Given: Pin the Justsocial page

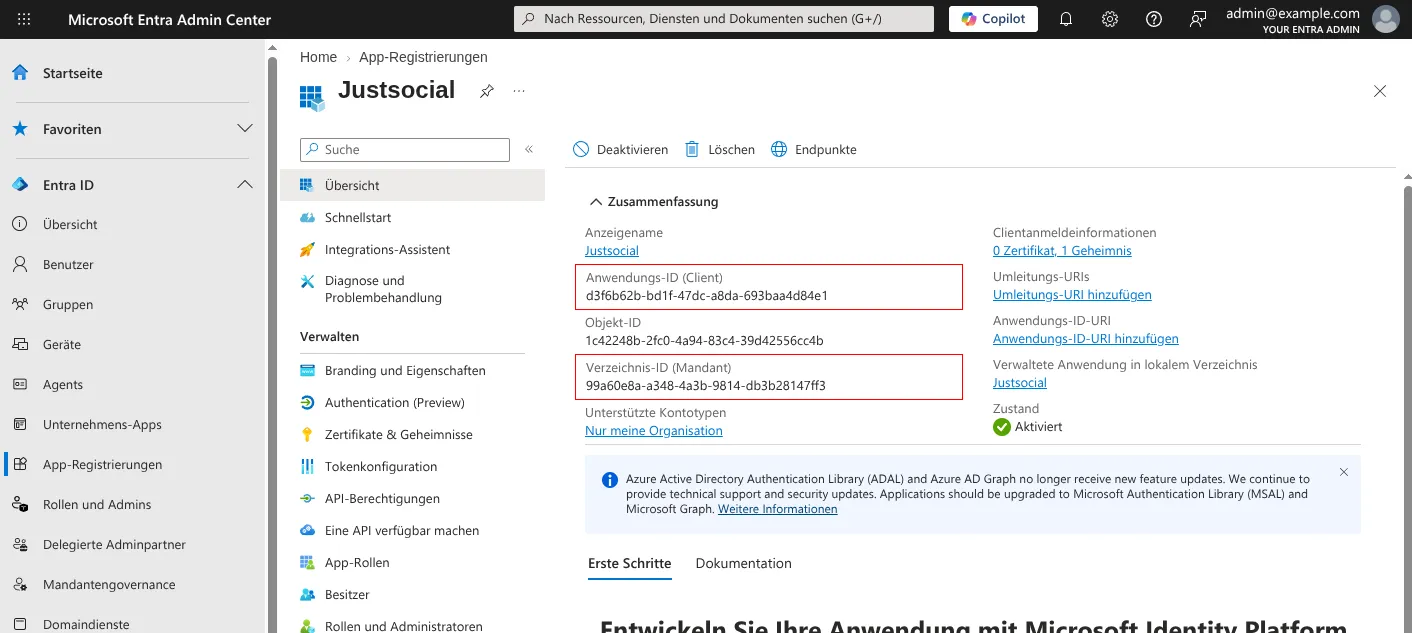Looking at the screenshot, I should (x=486, y=91).
